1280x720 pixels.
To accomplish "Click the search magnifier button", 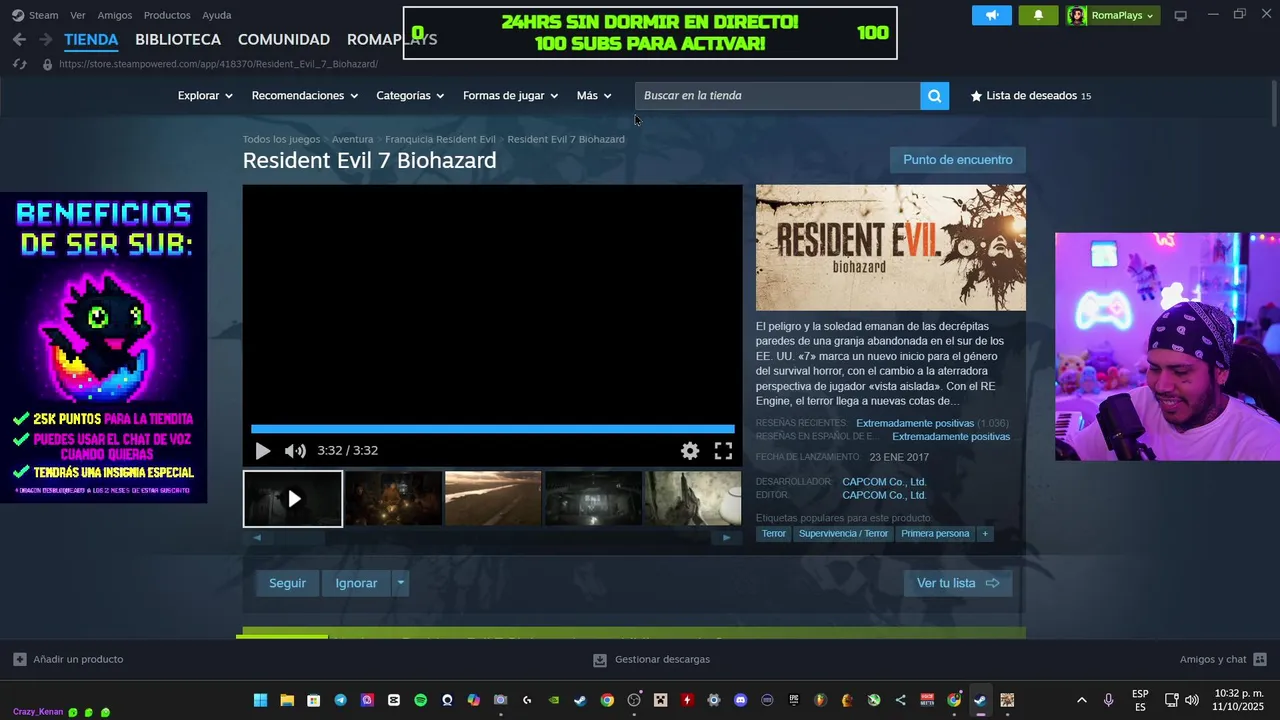I will click(934, 96).
